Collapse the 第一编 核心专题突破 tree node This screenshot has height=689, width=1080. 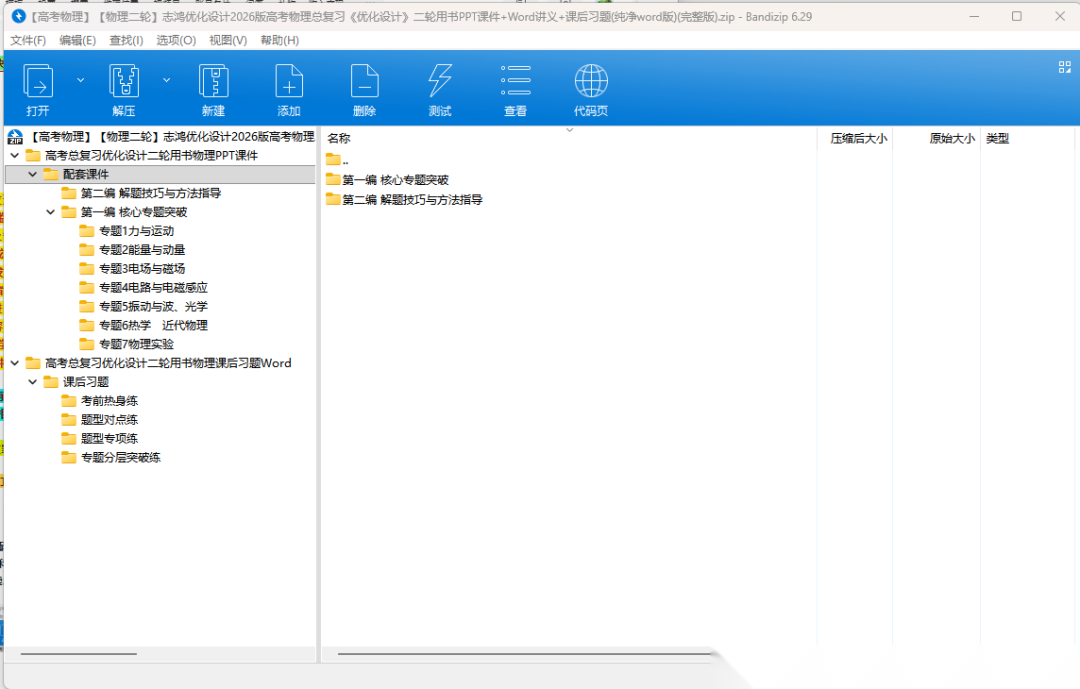click(x=51, y=212)
